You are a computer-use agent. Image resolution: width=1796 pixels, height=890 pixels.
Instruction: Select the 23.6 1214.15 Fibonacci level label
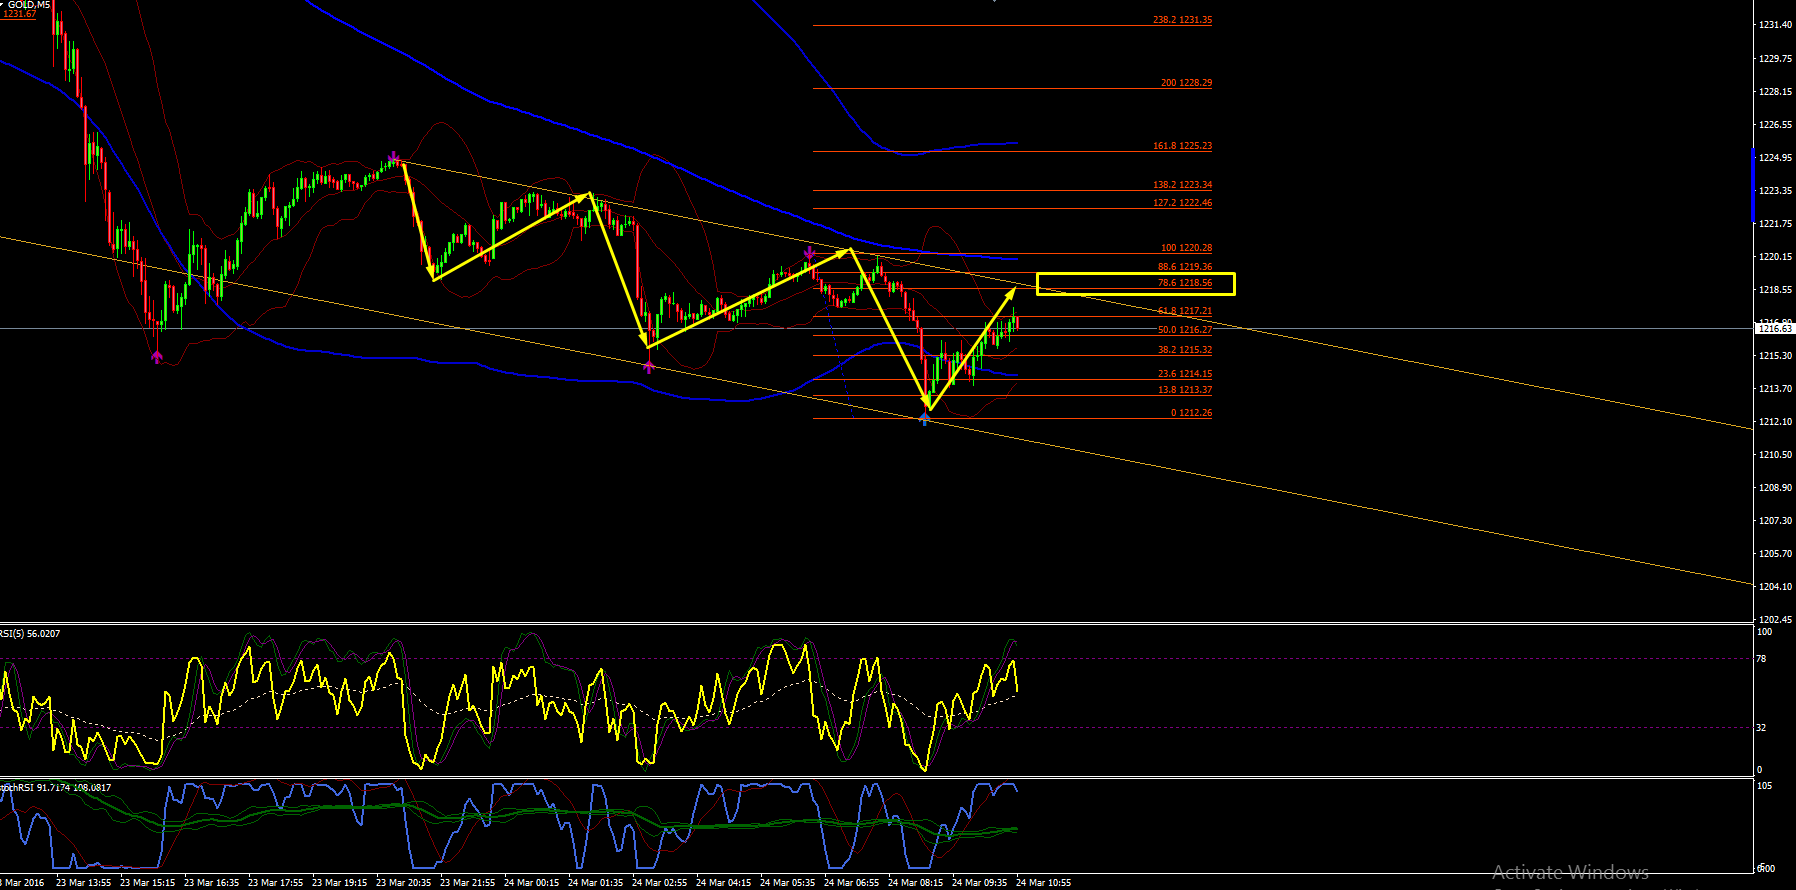[x=1185, y=374]
